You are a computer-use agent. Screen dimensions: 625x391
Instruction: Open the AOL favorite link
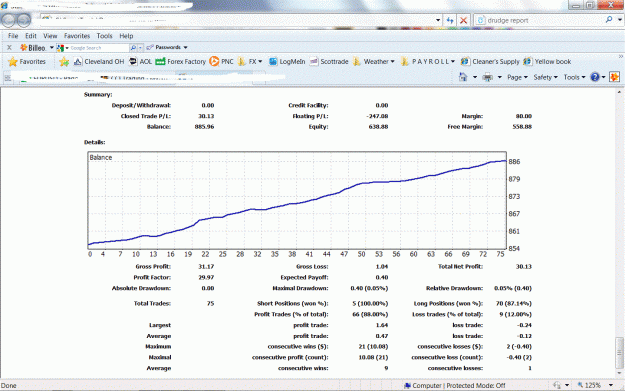[140, 62]
